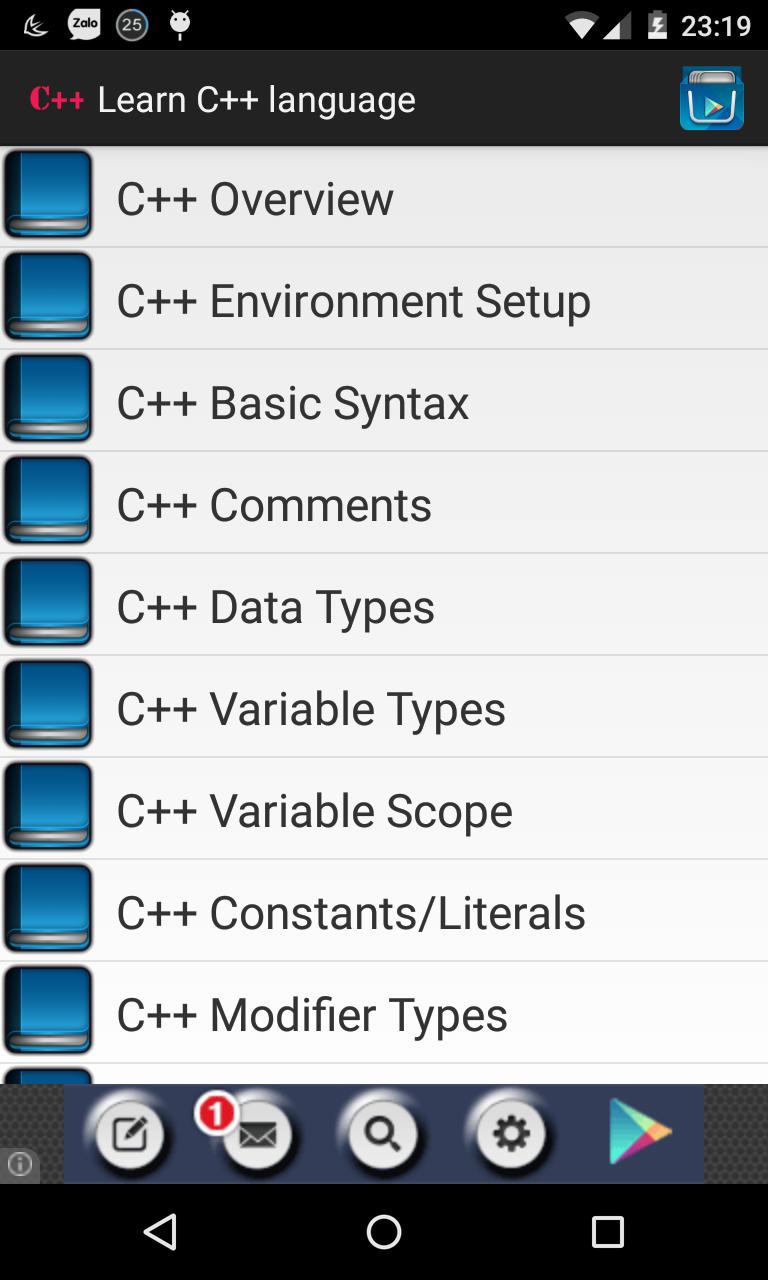The width and height of the screenshot is (768, 1280).
Task: Tap the compose icon in the bottom toolbar
Action: [129, 1134]
